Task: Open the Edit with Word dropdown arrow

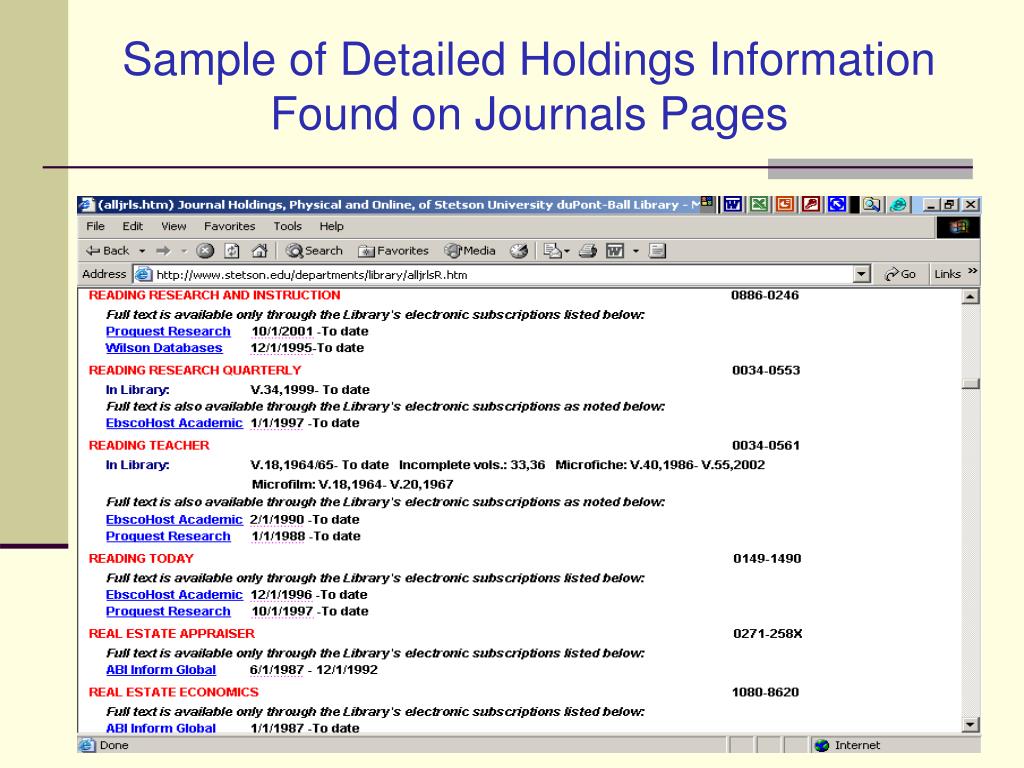Action: (635, 251)
